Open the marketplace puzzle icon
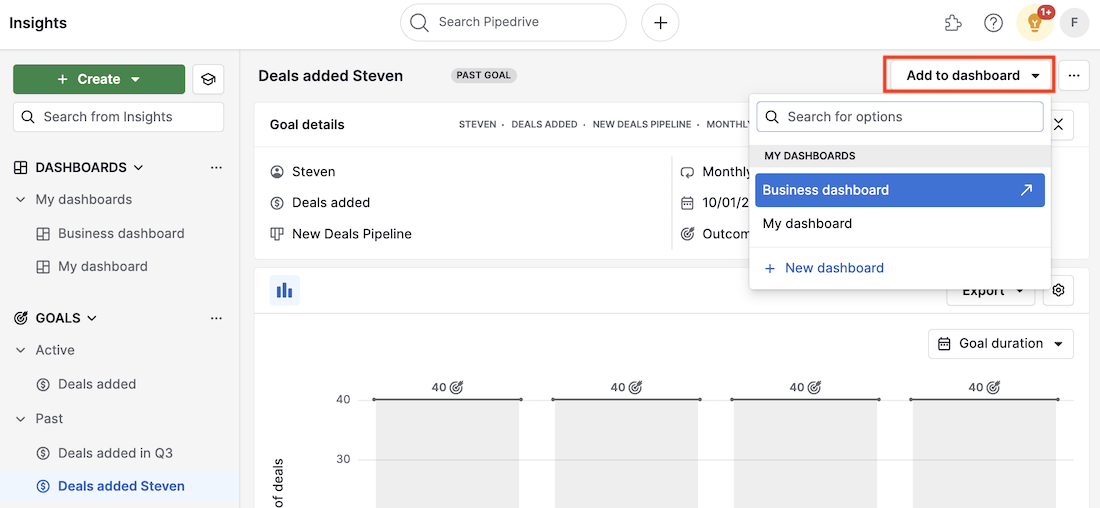Screen dimensions: 1100x508 tap(952, 23)
